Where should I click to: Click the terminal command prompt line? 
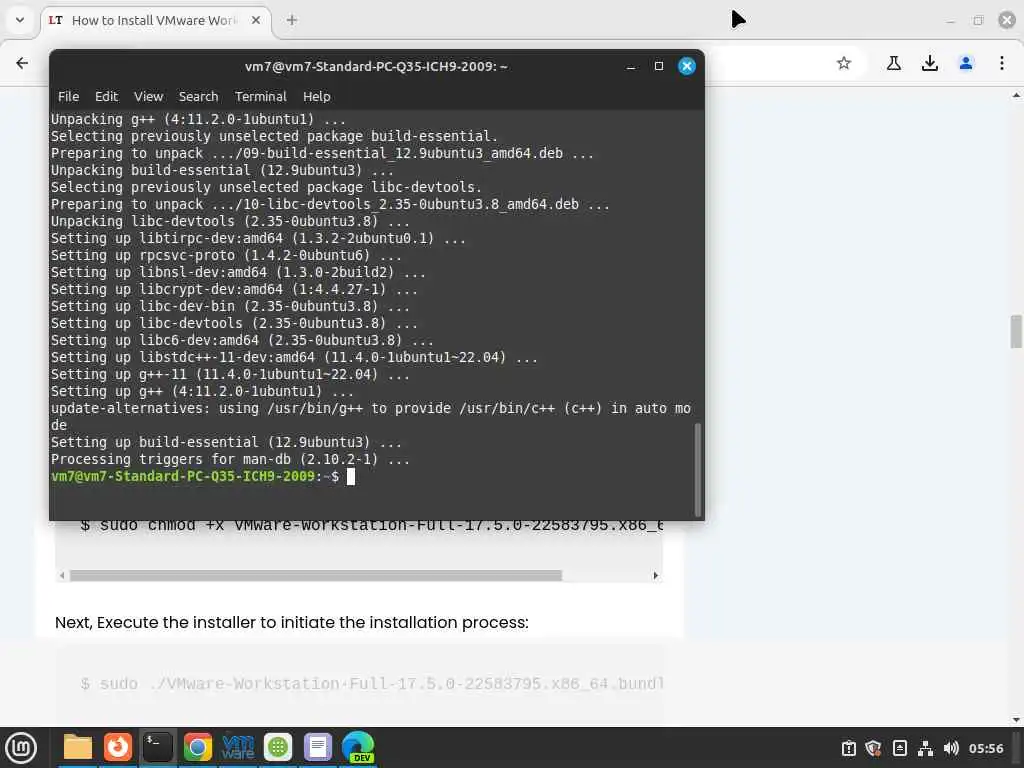tap(202, 476)
